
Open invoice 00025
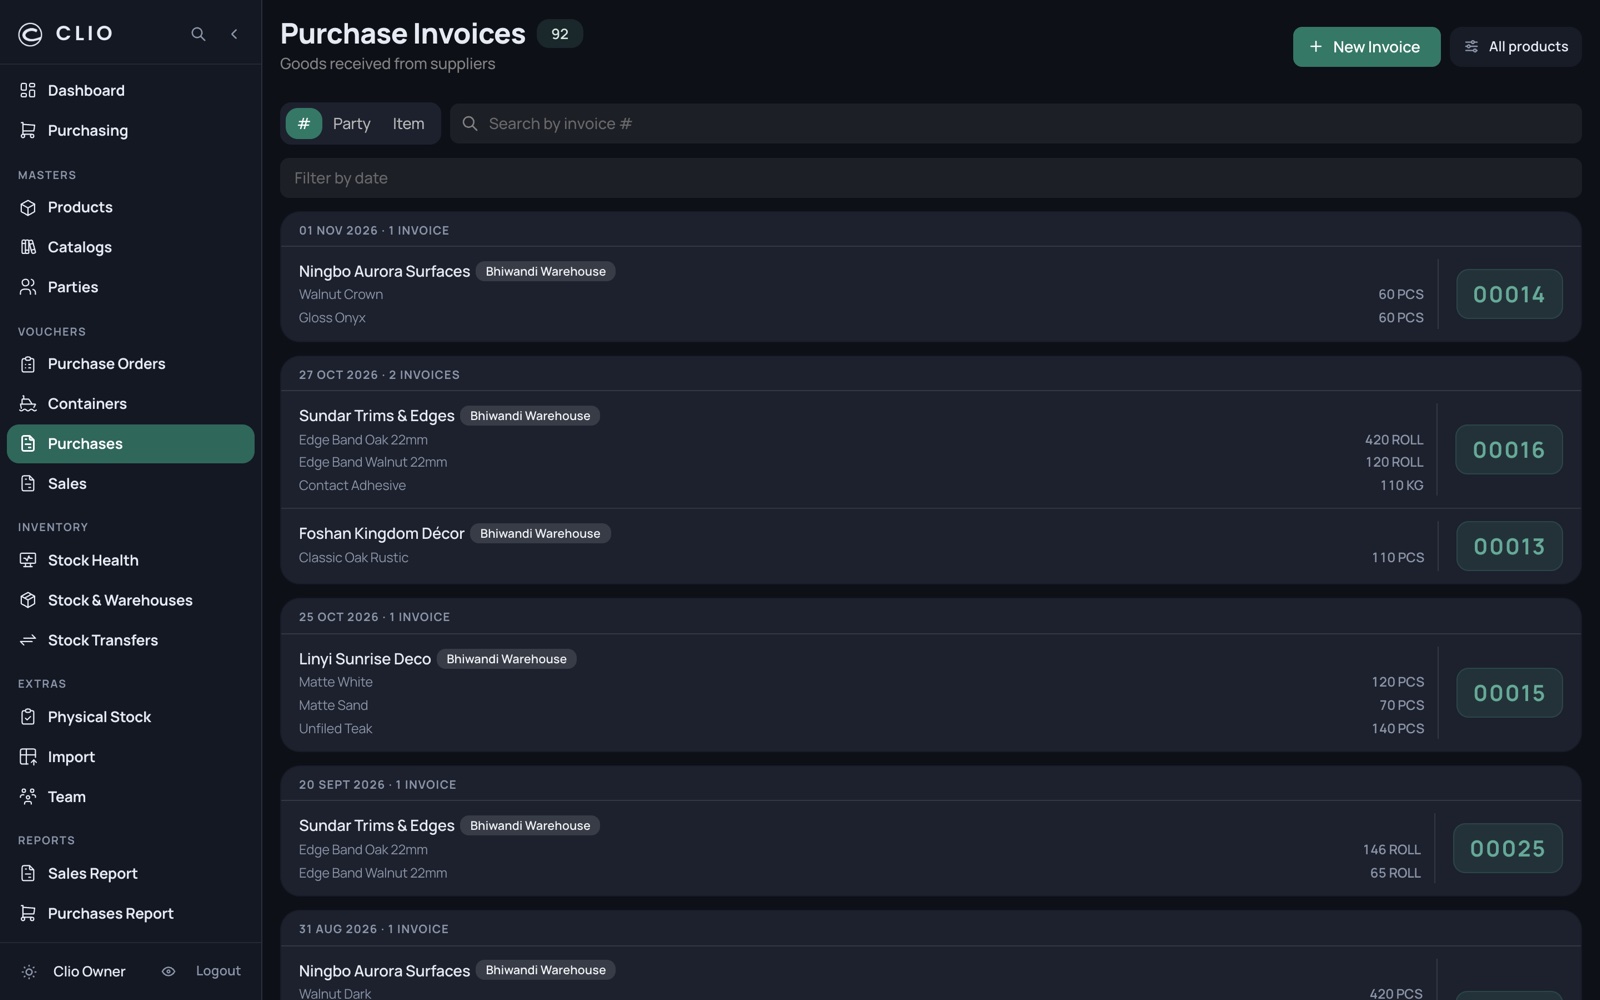(1507, 849)
